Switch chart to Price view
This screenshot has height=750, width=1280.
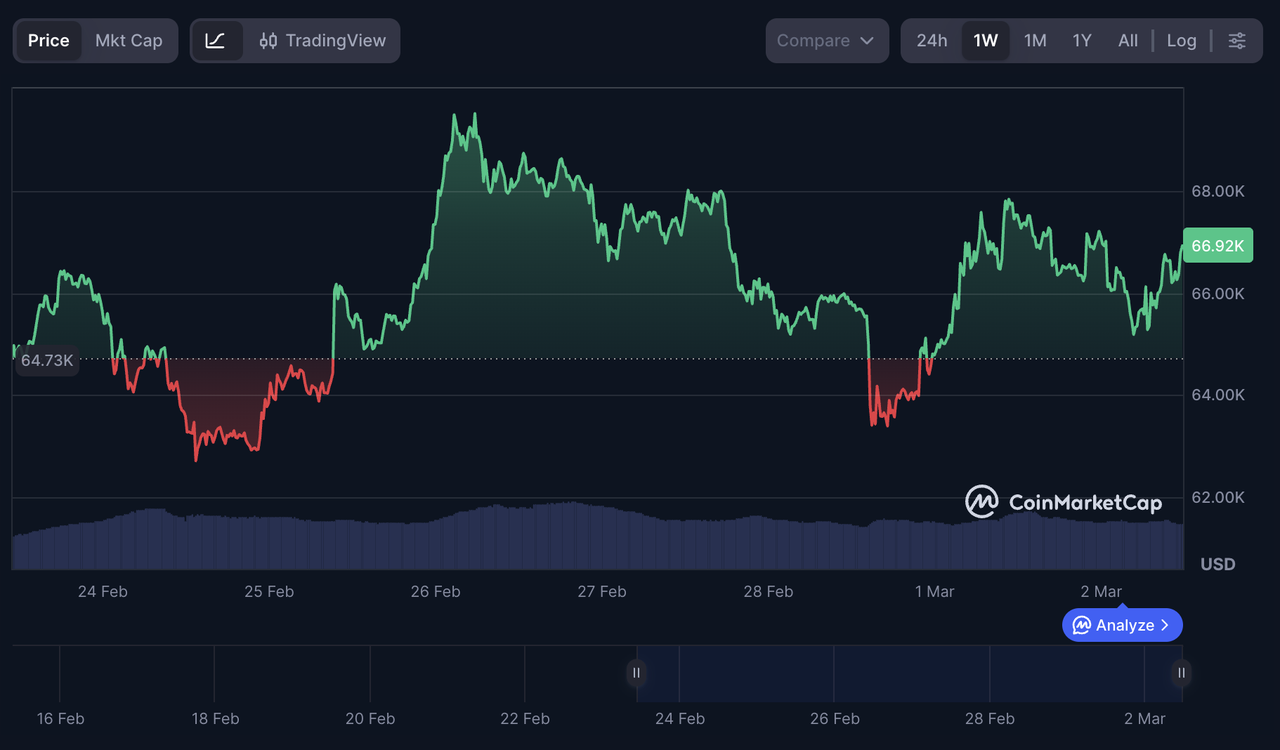coord(49,41)
